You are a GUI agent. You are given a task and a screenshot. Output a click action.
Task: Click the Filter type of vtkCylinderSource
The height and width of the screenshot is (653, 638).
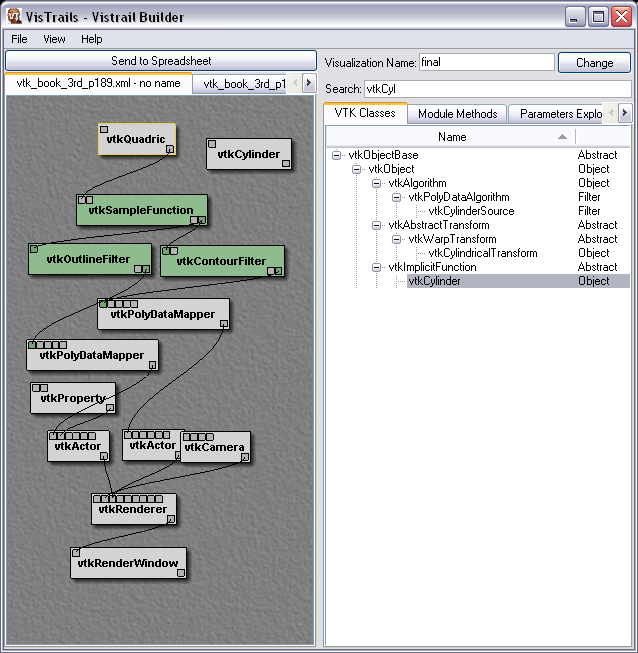[x=589, y=211]
